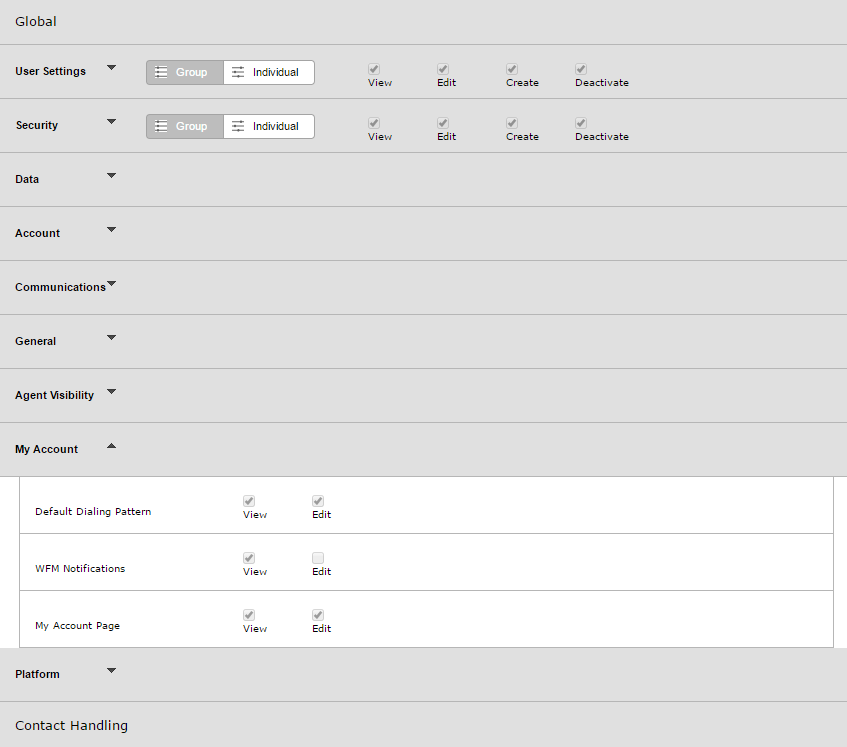Expand the User Settings section arrow
The width and height of the screenshot is (847, 747).
click(x=111, y=68)
